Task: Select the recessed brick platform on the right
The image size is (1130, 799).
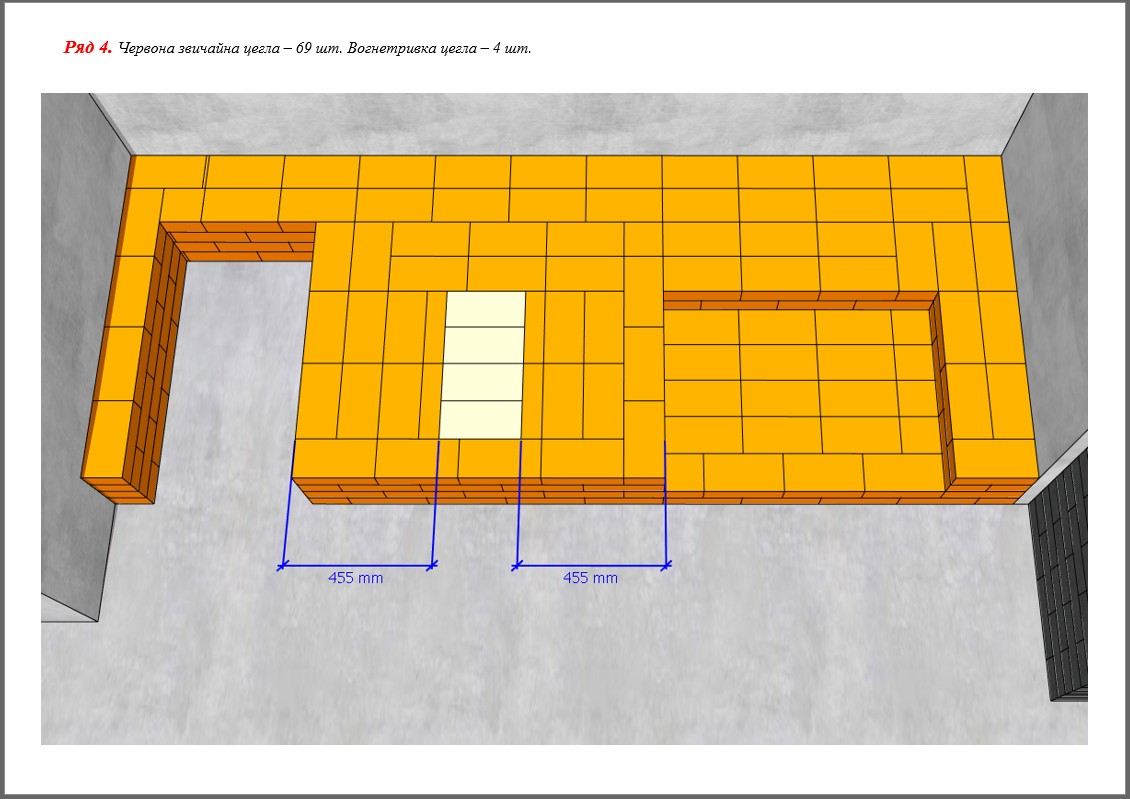Action: (800, 380)
